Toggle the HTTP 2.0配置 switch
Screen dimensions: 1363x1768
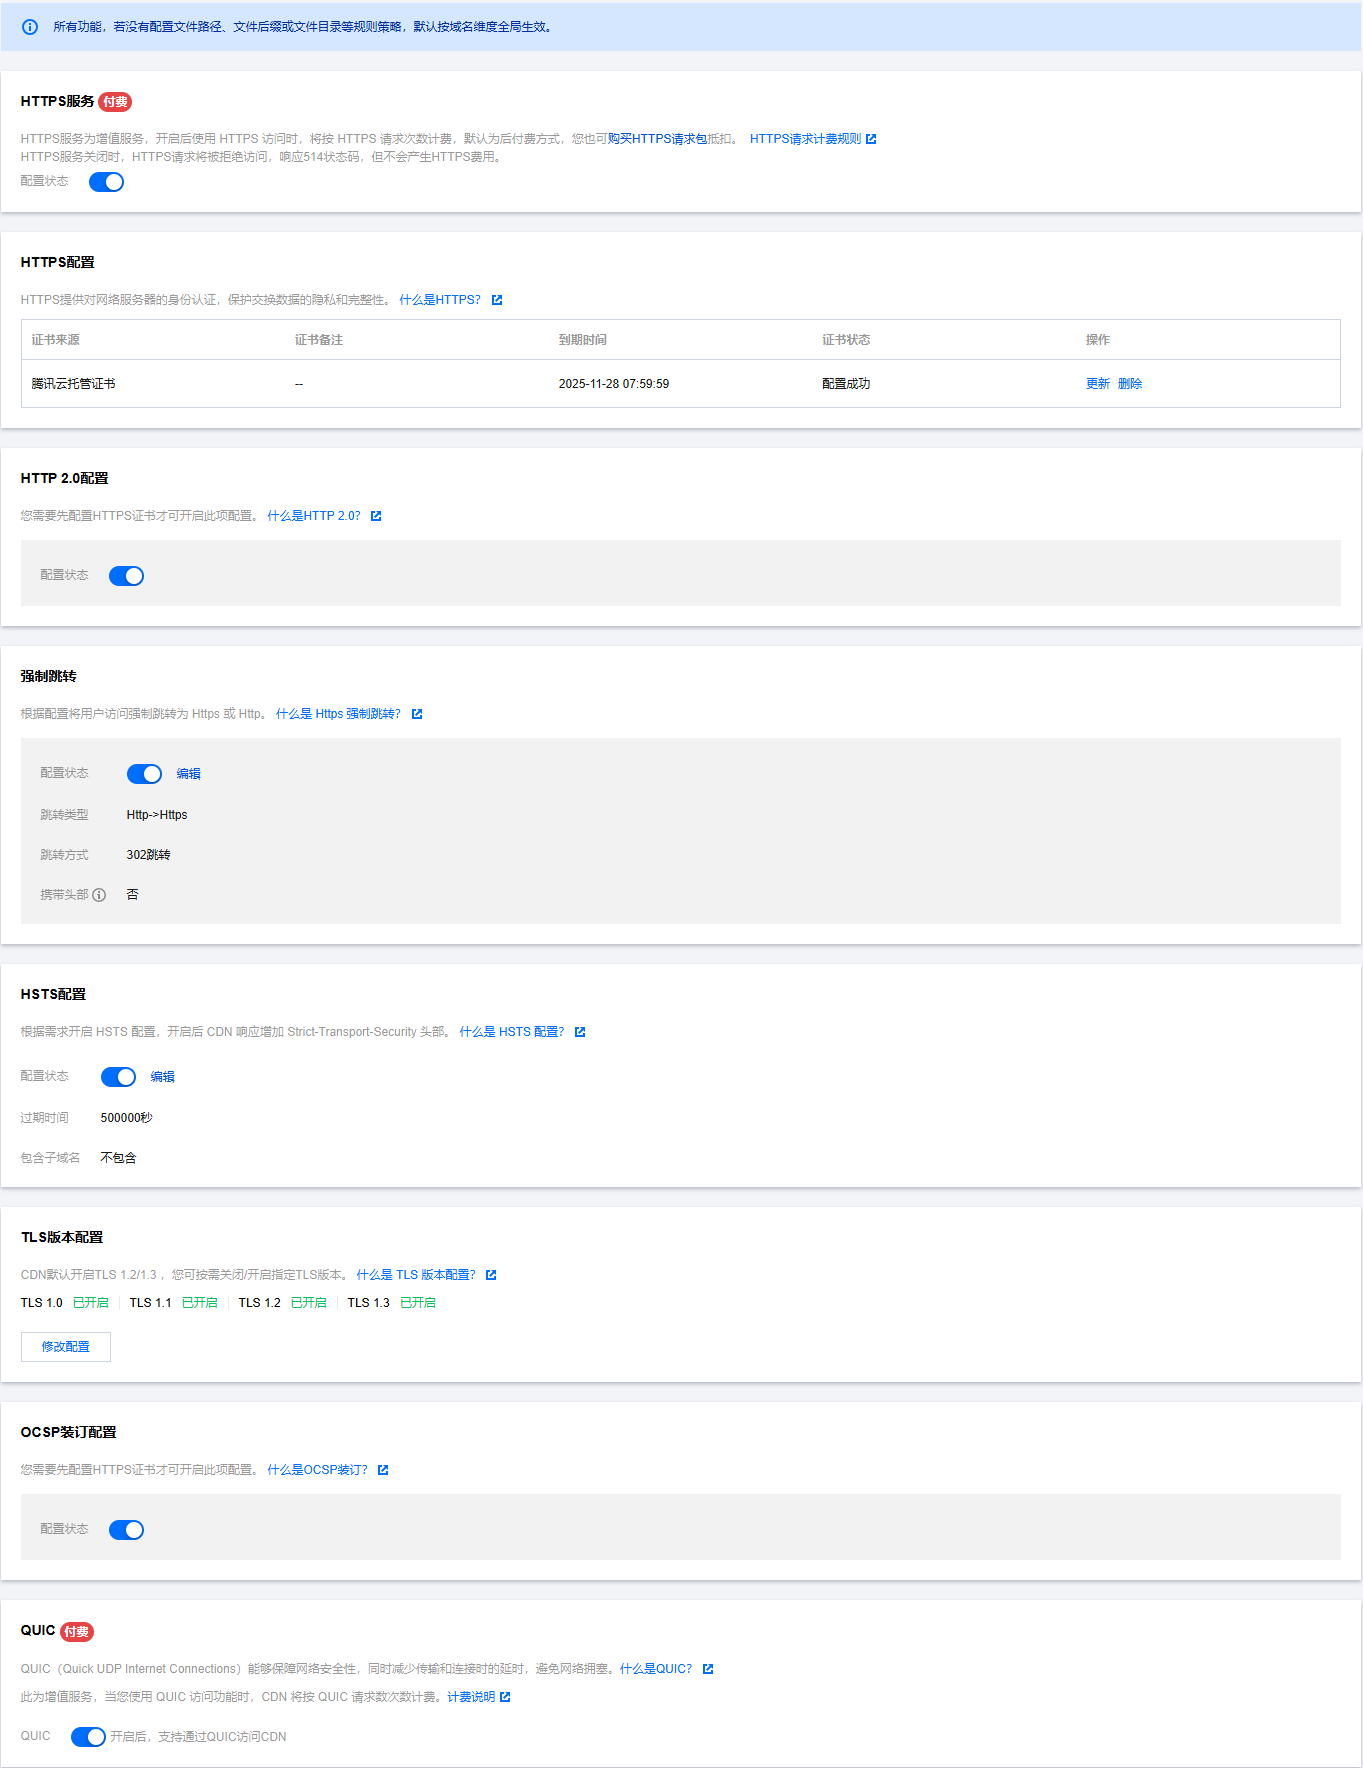126,576
